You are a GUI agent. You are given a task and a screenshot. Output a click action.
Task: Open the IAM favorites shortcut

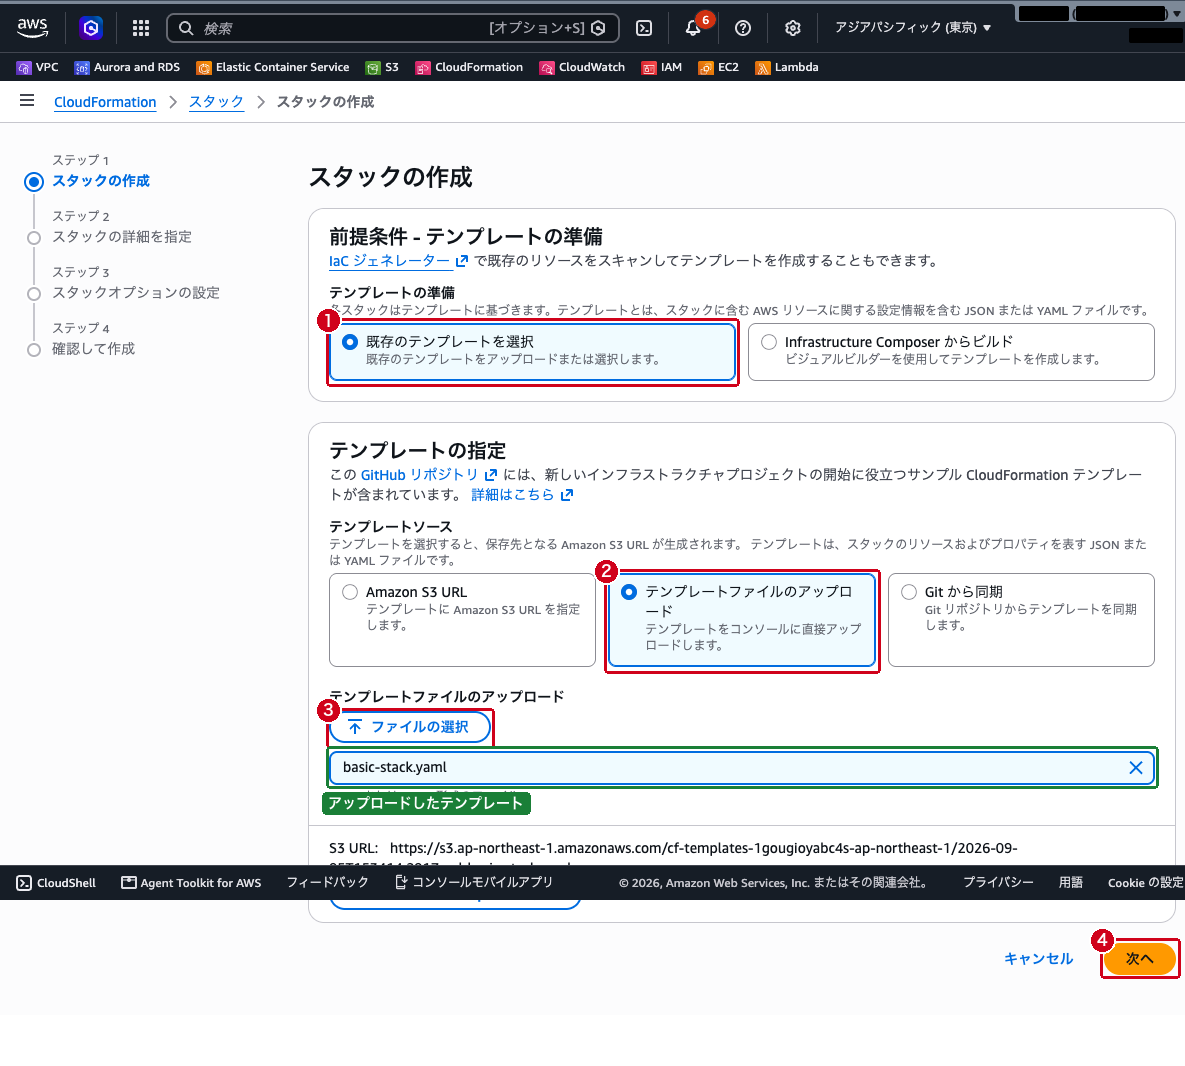(x=661, y=67)
